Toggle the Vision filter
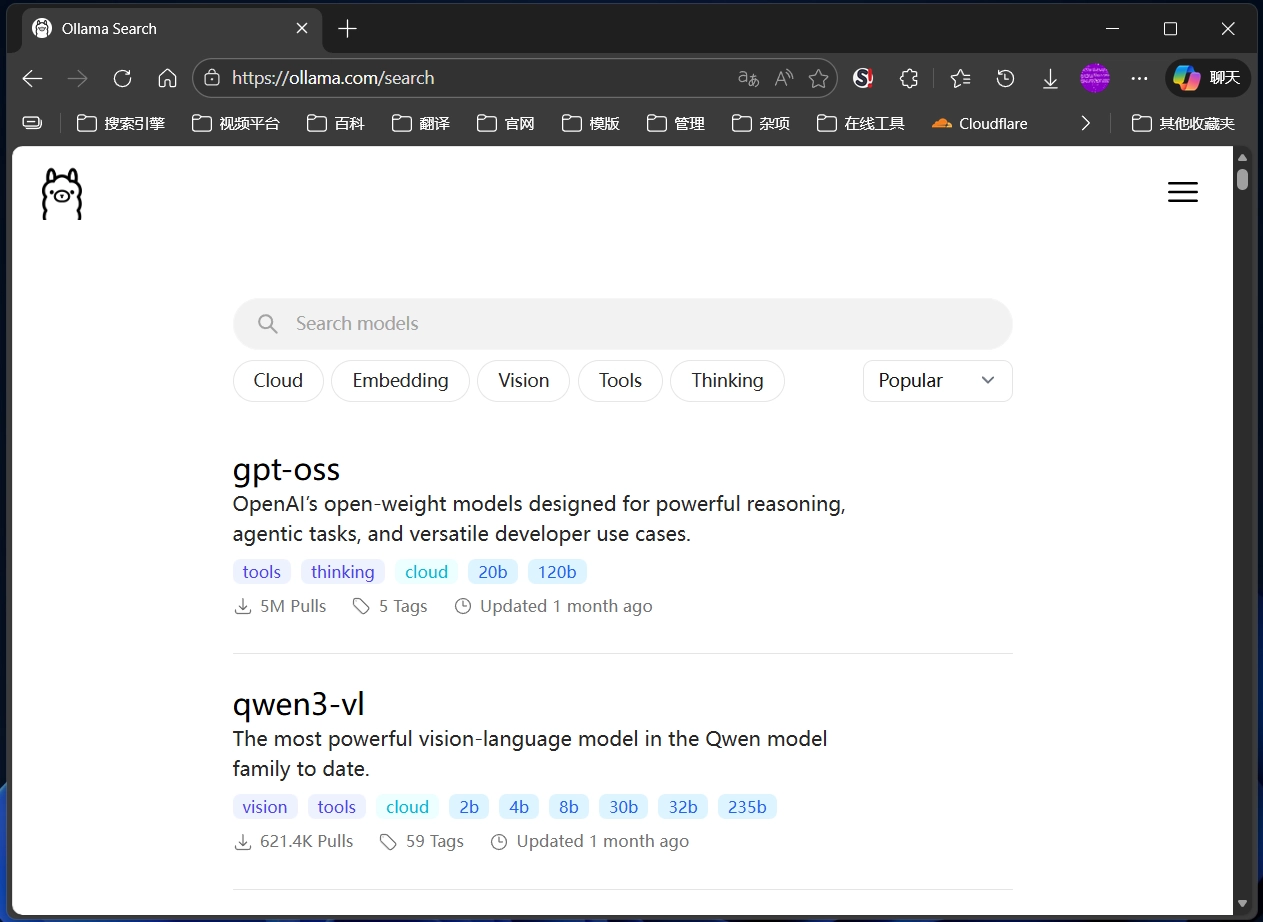The height and width of the screenshot is (922, 1263). tap(524, 381)
